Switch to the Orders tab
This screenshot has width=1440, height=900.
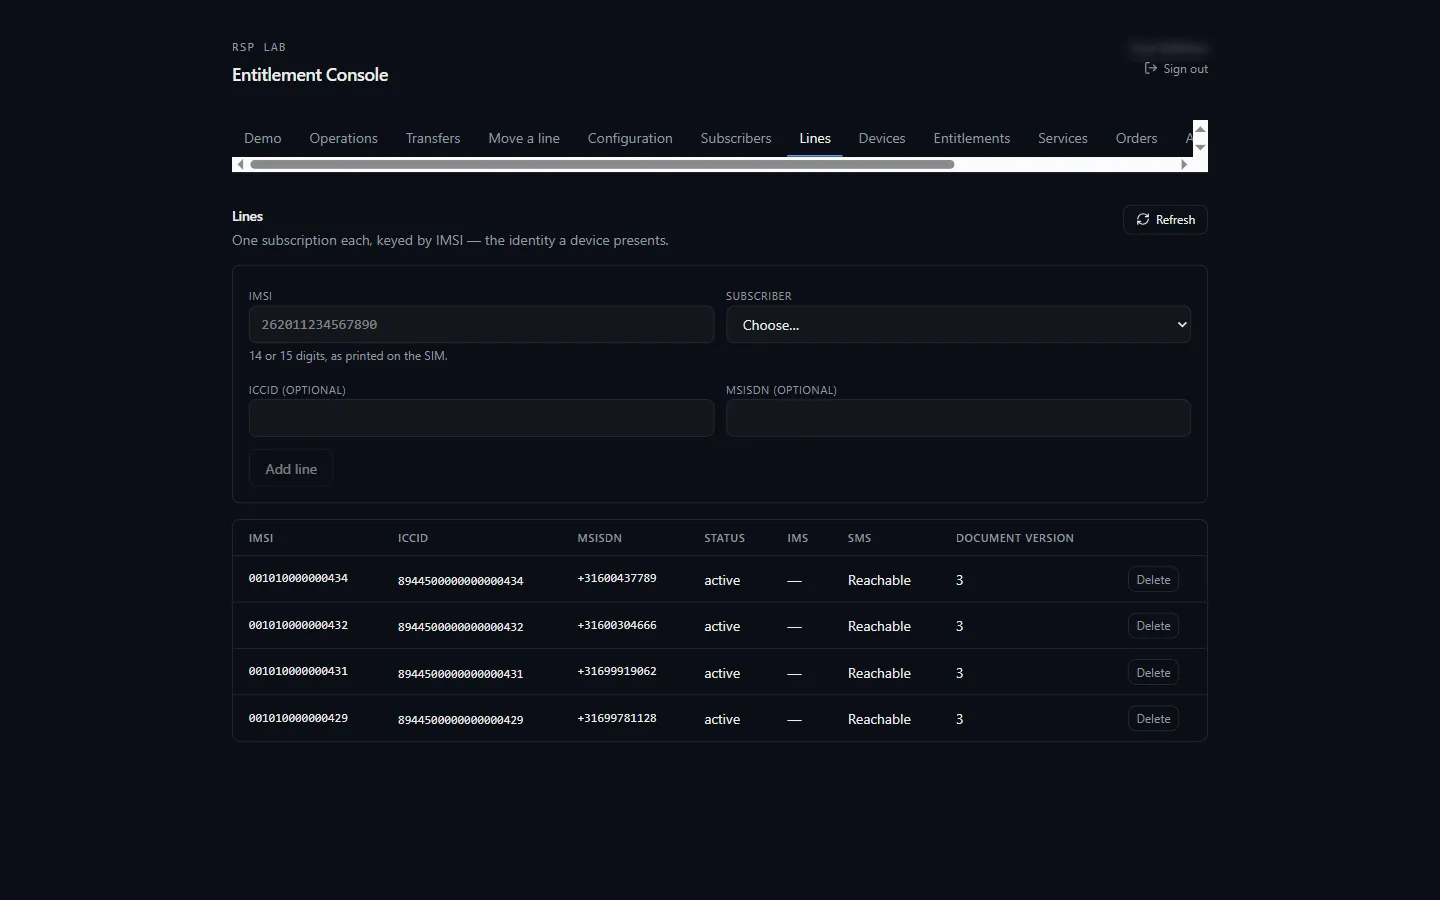coord(1137,138)
